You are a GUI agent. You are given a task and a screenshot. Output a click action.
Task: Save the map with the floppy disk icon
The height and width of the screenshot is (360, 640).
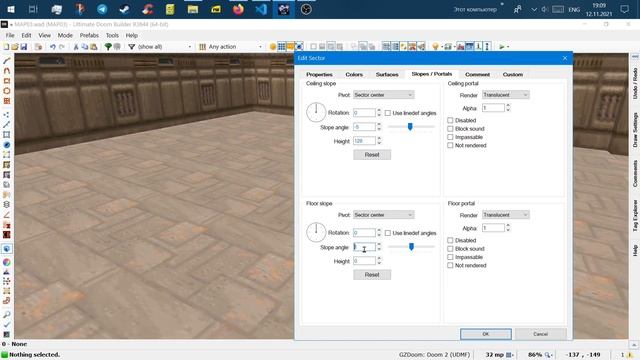tap(24, 47)
